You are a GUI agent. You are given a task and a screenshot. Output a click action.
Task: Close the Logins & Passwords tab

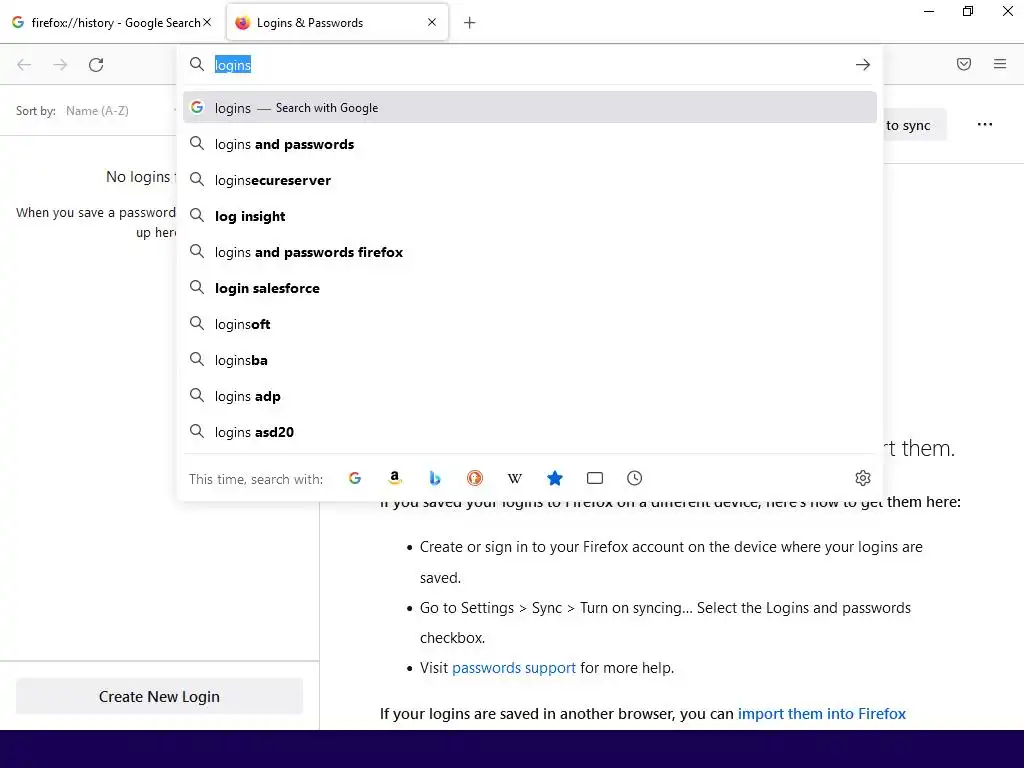[x=432, y=22]
